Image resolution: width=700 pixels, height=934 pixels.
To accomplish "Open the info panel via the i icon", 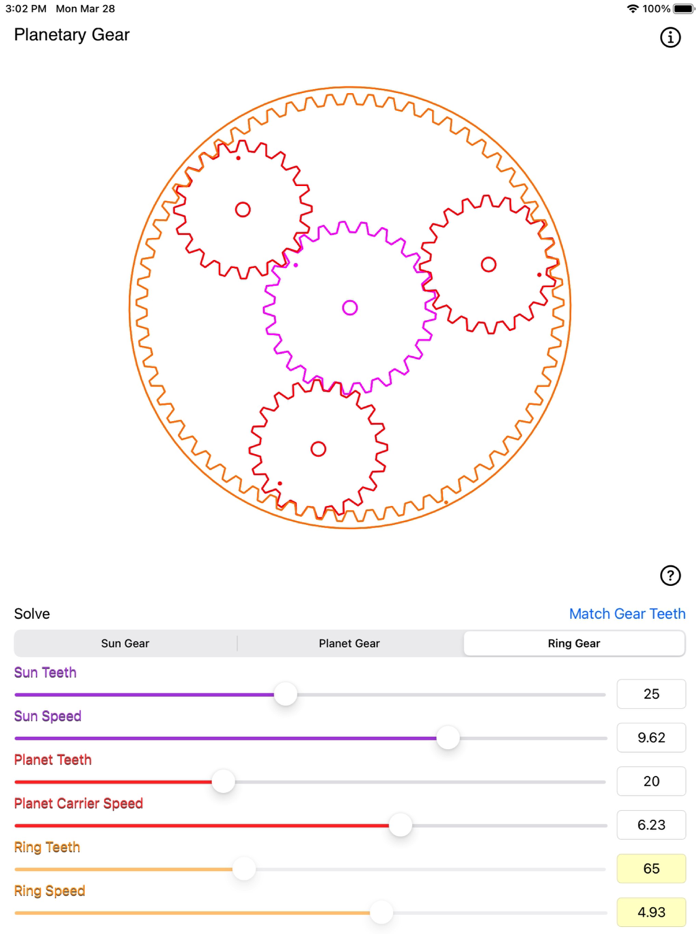I will pos(670,38).
